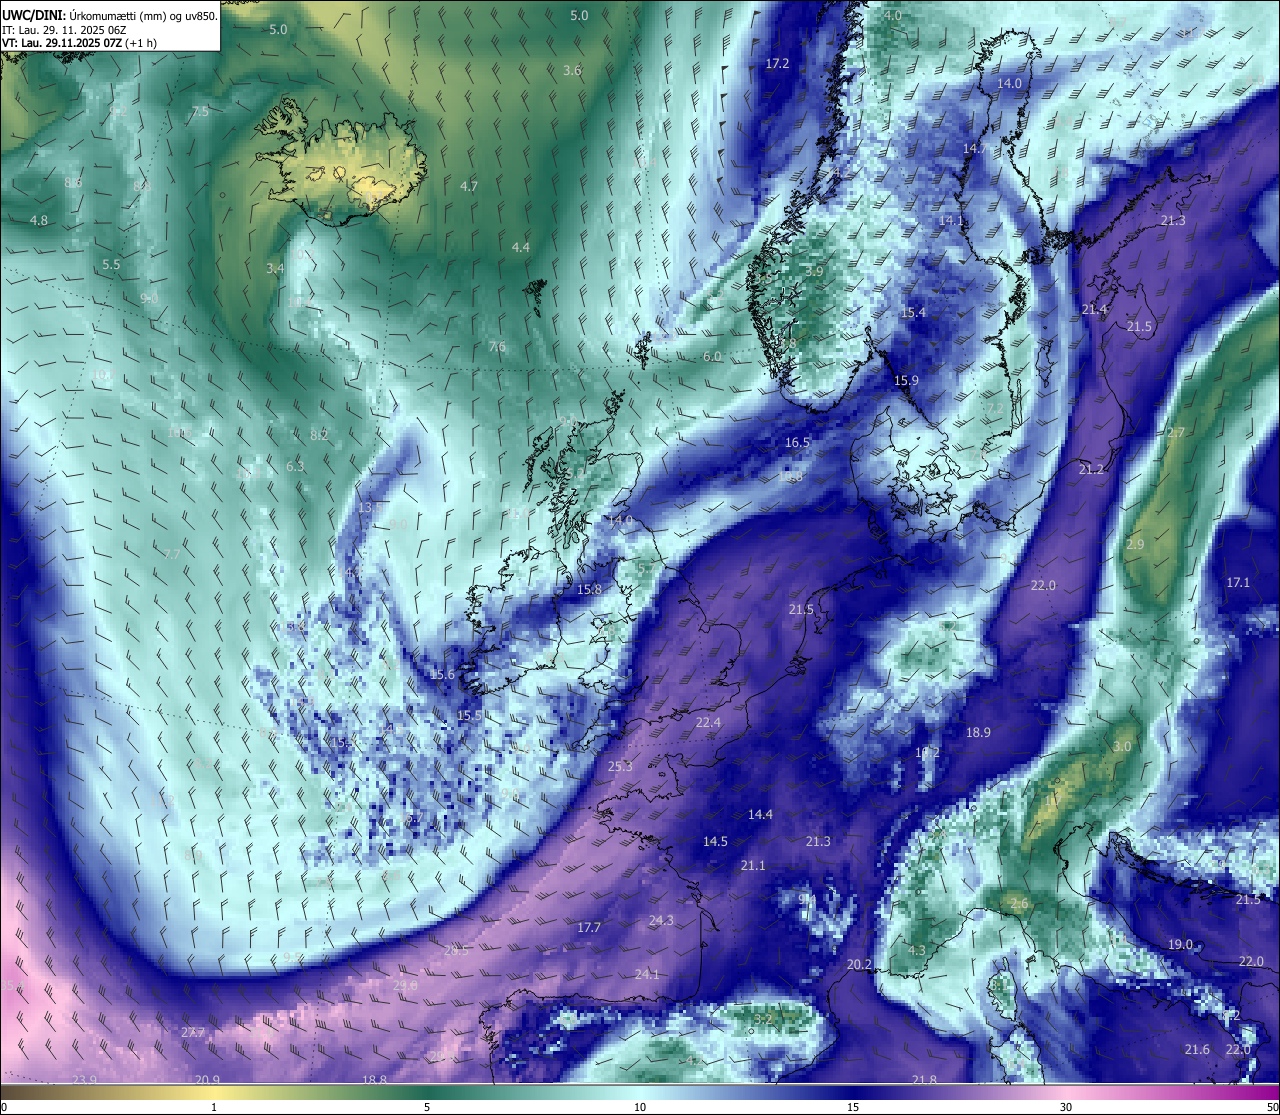Image resolution: width=1280 pixels, height=1115 pixels.
Task: Click the 17.1 value label at the right edge
Action: (x=1238, y=583)
